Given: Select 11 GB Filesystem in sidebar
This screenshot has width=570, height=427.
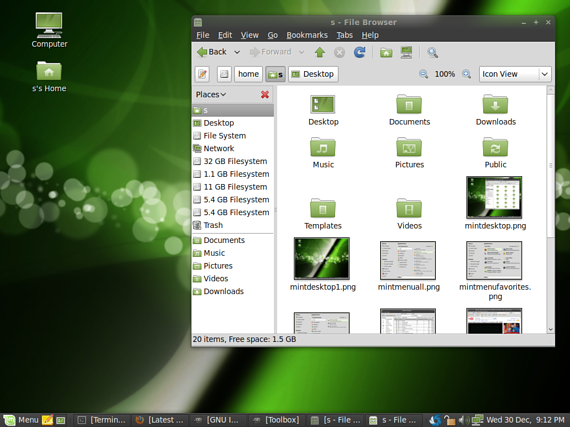Looking at the screenshot, I should pos(233,187).
